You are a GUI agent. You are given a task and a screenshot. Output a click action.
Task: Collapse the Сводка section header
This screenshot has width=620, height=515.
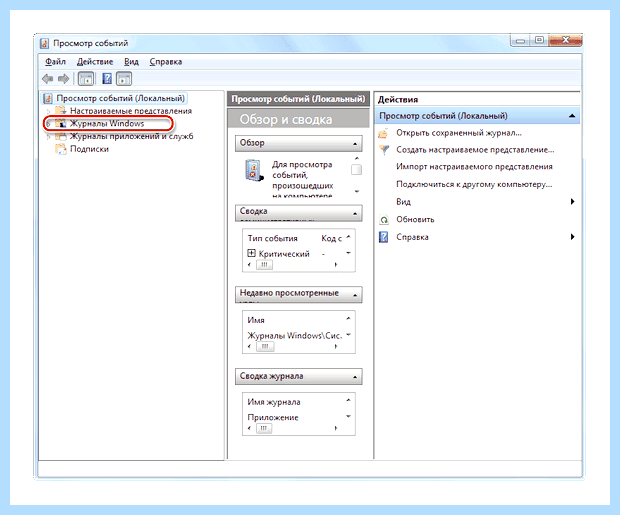click(x=355, y=214)
